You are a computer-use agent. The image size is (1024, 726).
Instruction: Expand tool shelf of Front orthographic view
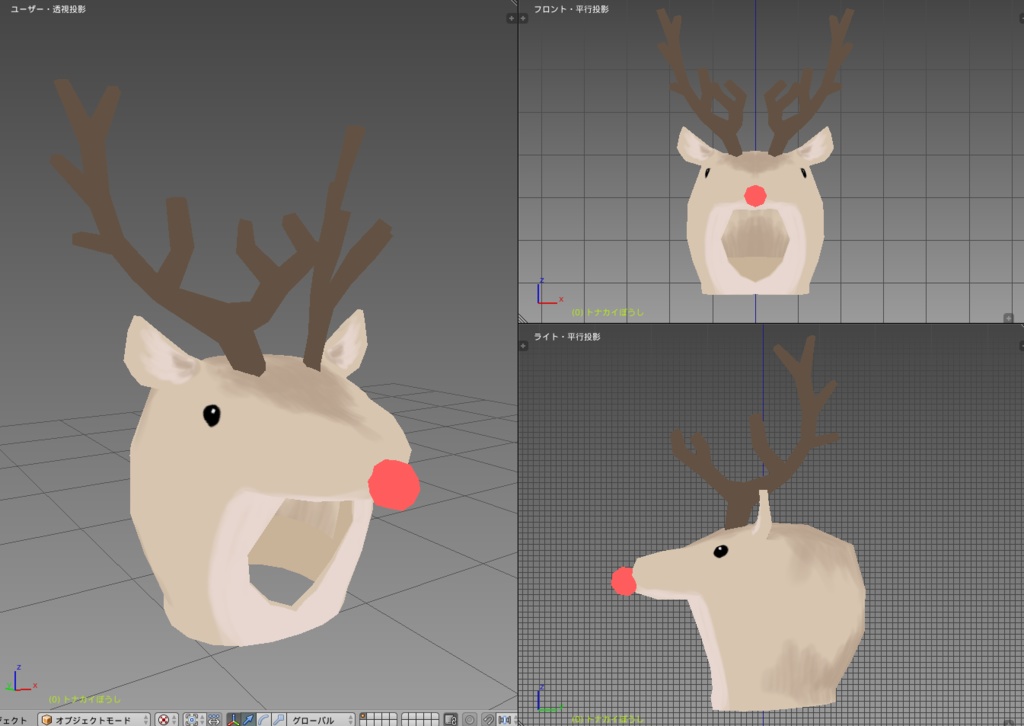523,18
